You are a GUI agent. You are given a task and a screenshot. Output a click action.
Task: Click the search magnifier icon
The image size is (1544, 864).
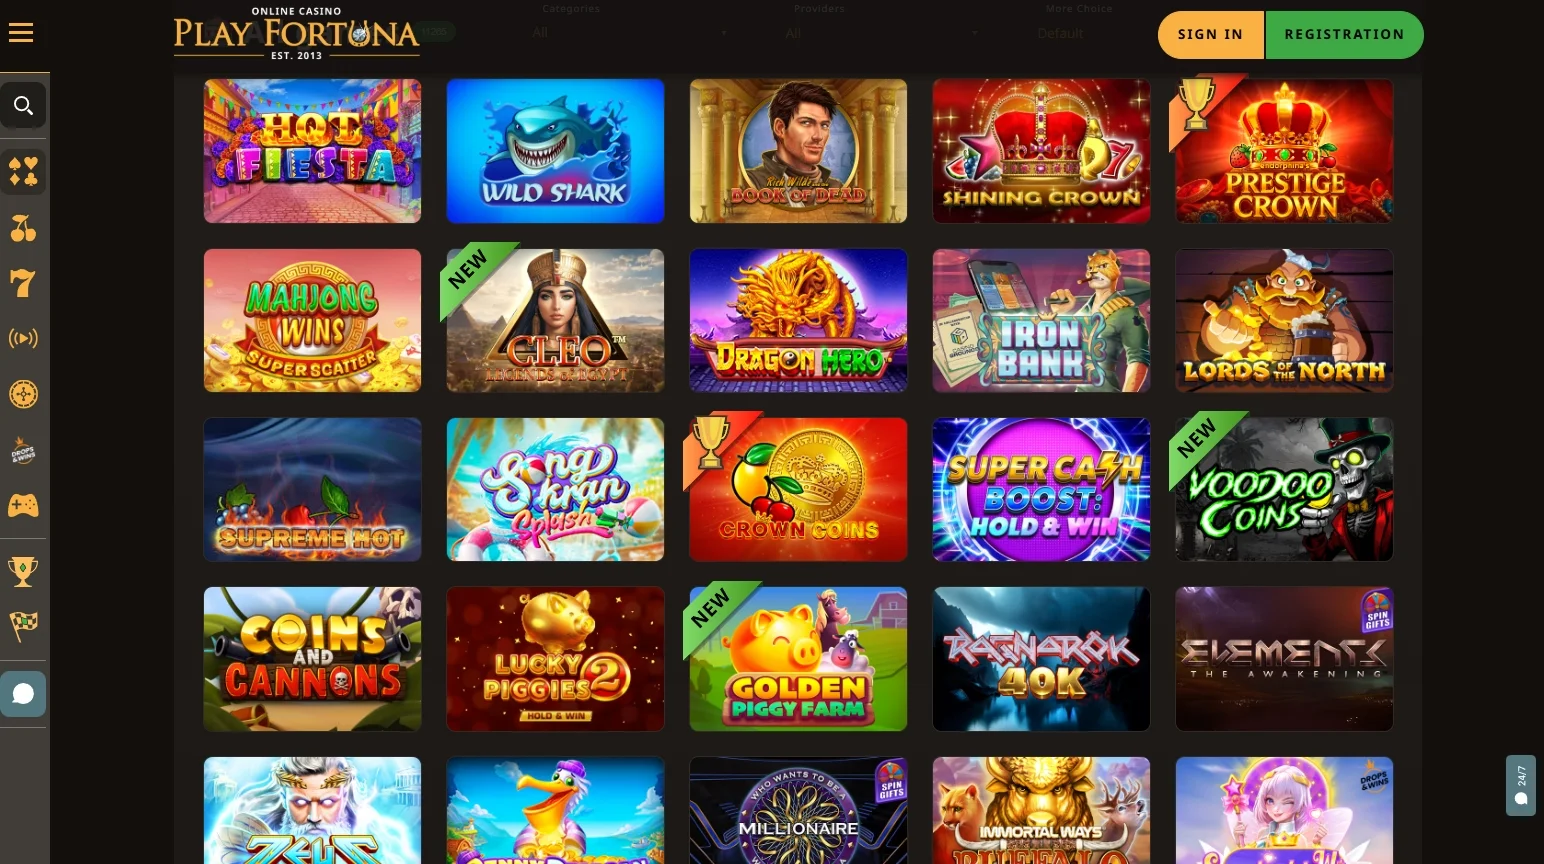click(23, 105)
